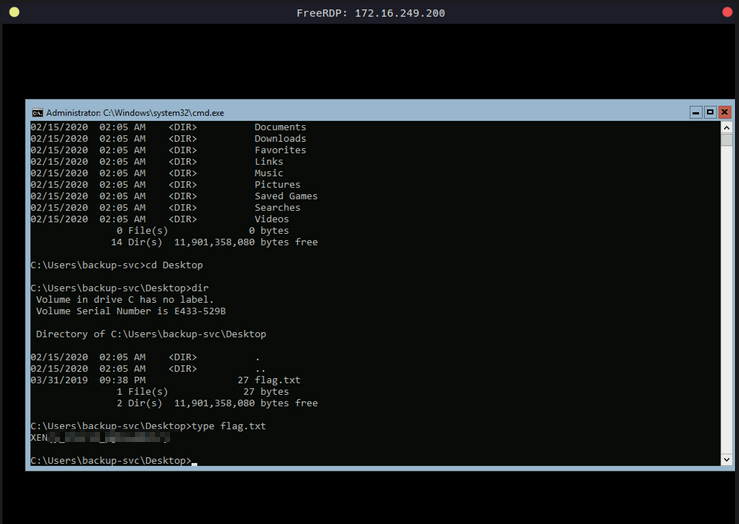Click the cmd vertical scrollbar thumb
The width and height of the screenshot is (739, 524).
click(727, 140)
